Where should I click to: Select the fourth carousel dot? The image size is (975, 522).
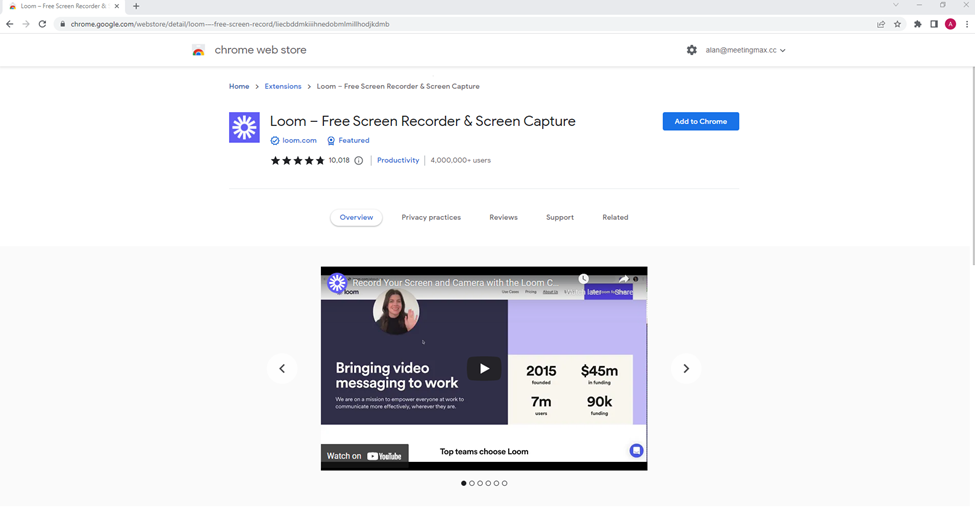click(488, 483)
